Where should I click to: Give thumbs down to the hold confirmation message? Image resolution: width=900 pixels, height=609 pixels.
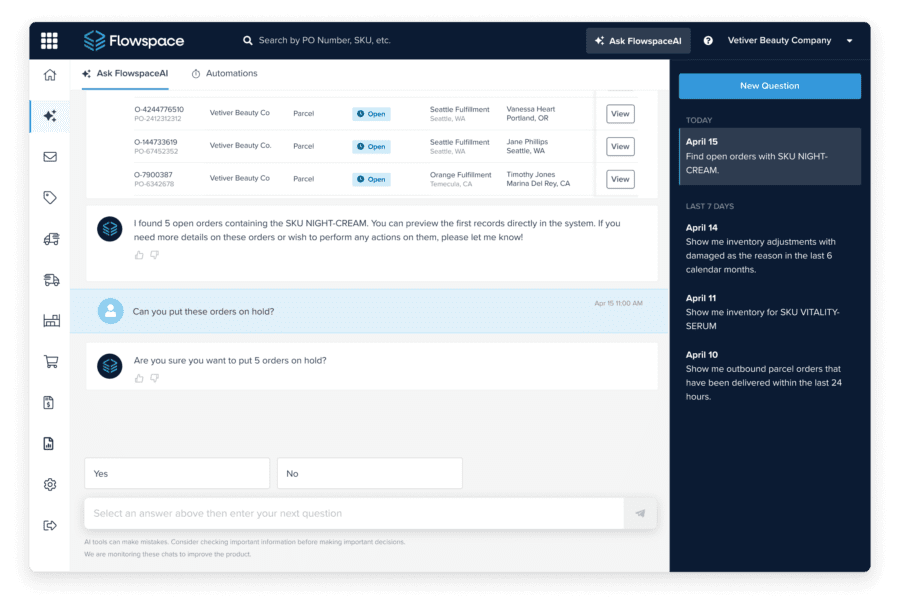(x=153, y=379)
